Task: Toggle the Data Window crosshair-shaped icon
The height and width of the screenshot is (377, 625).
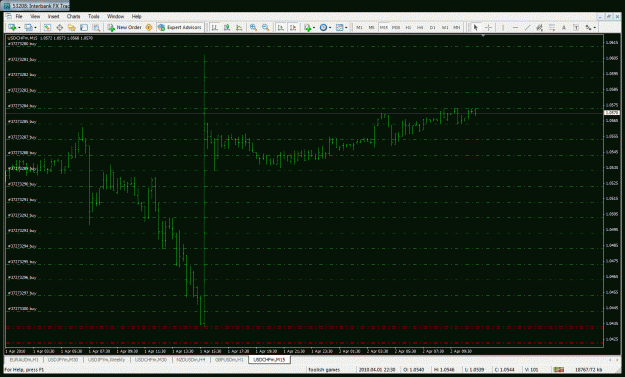Action: coord(59,27)
